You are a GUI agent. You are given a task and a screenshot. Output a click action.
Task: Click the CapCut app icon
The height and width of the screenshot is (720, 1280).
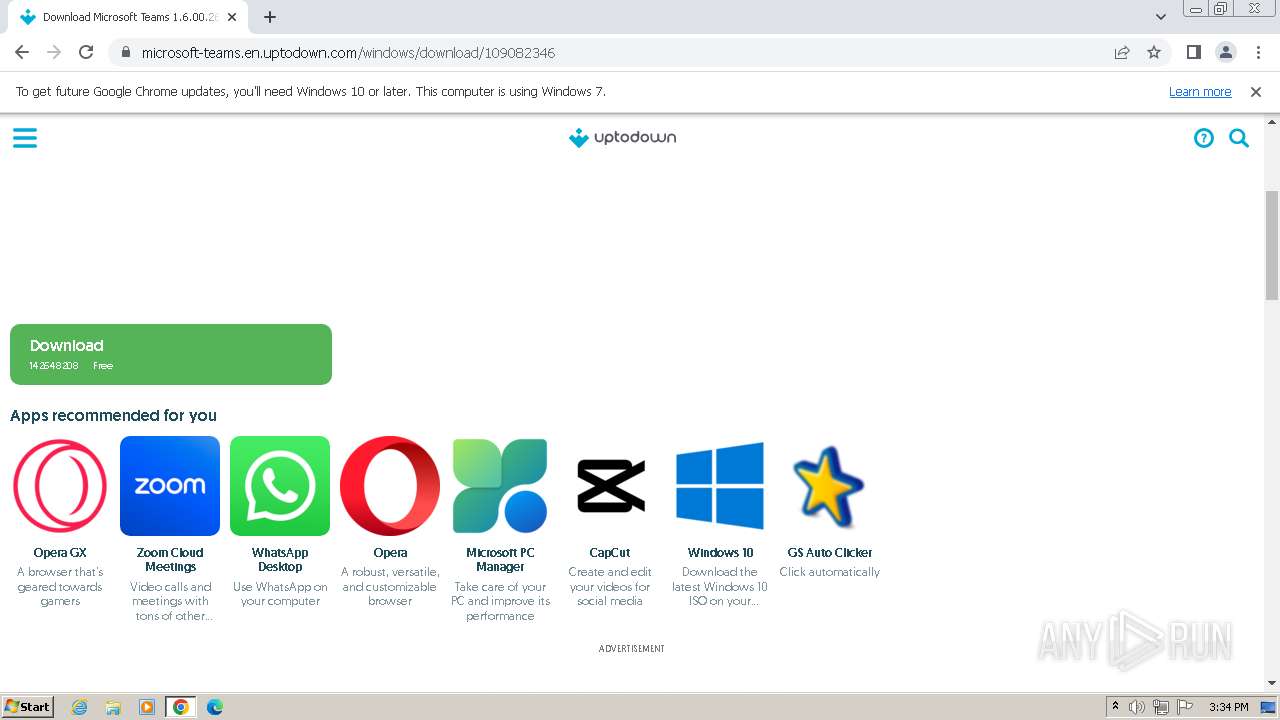pyautogui.click(x=610, y=486)
